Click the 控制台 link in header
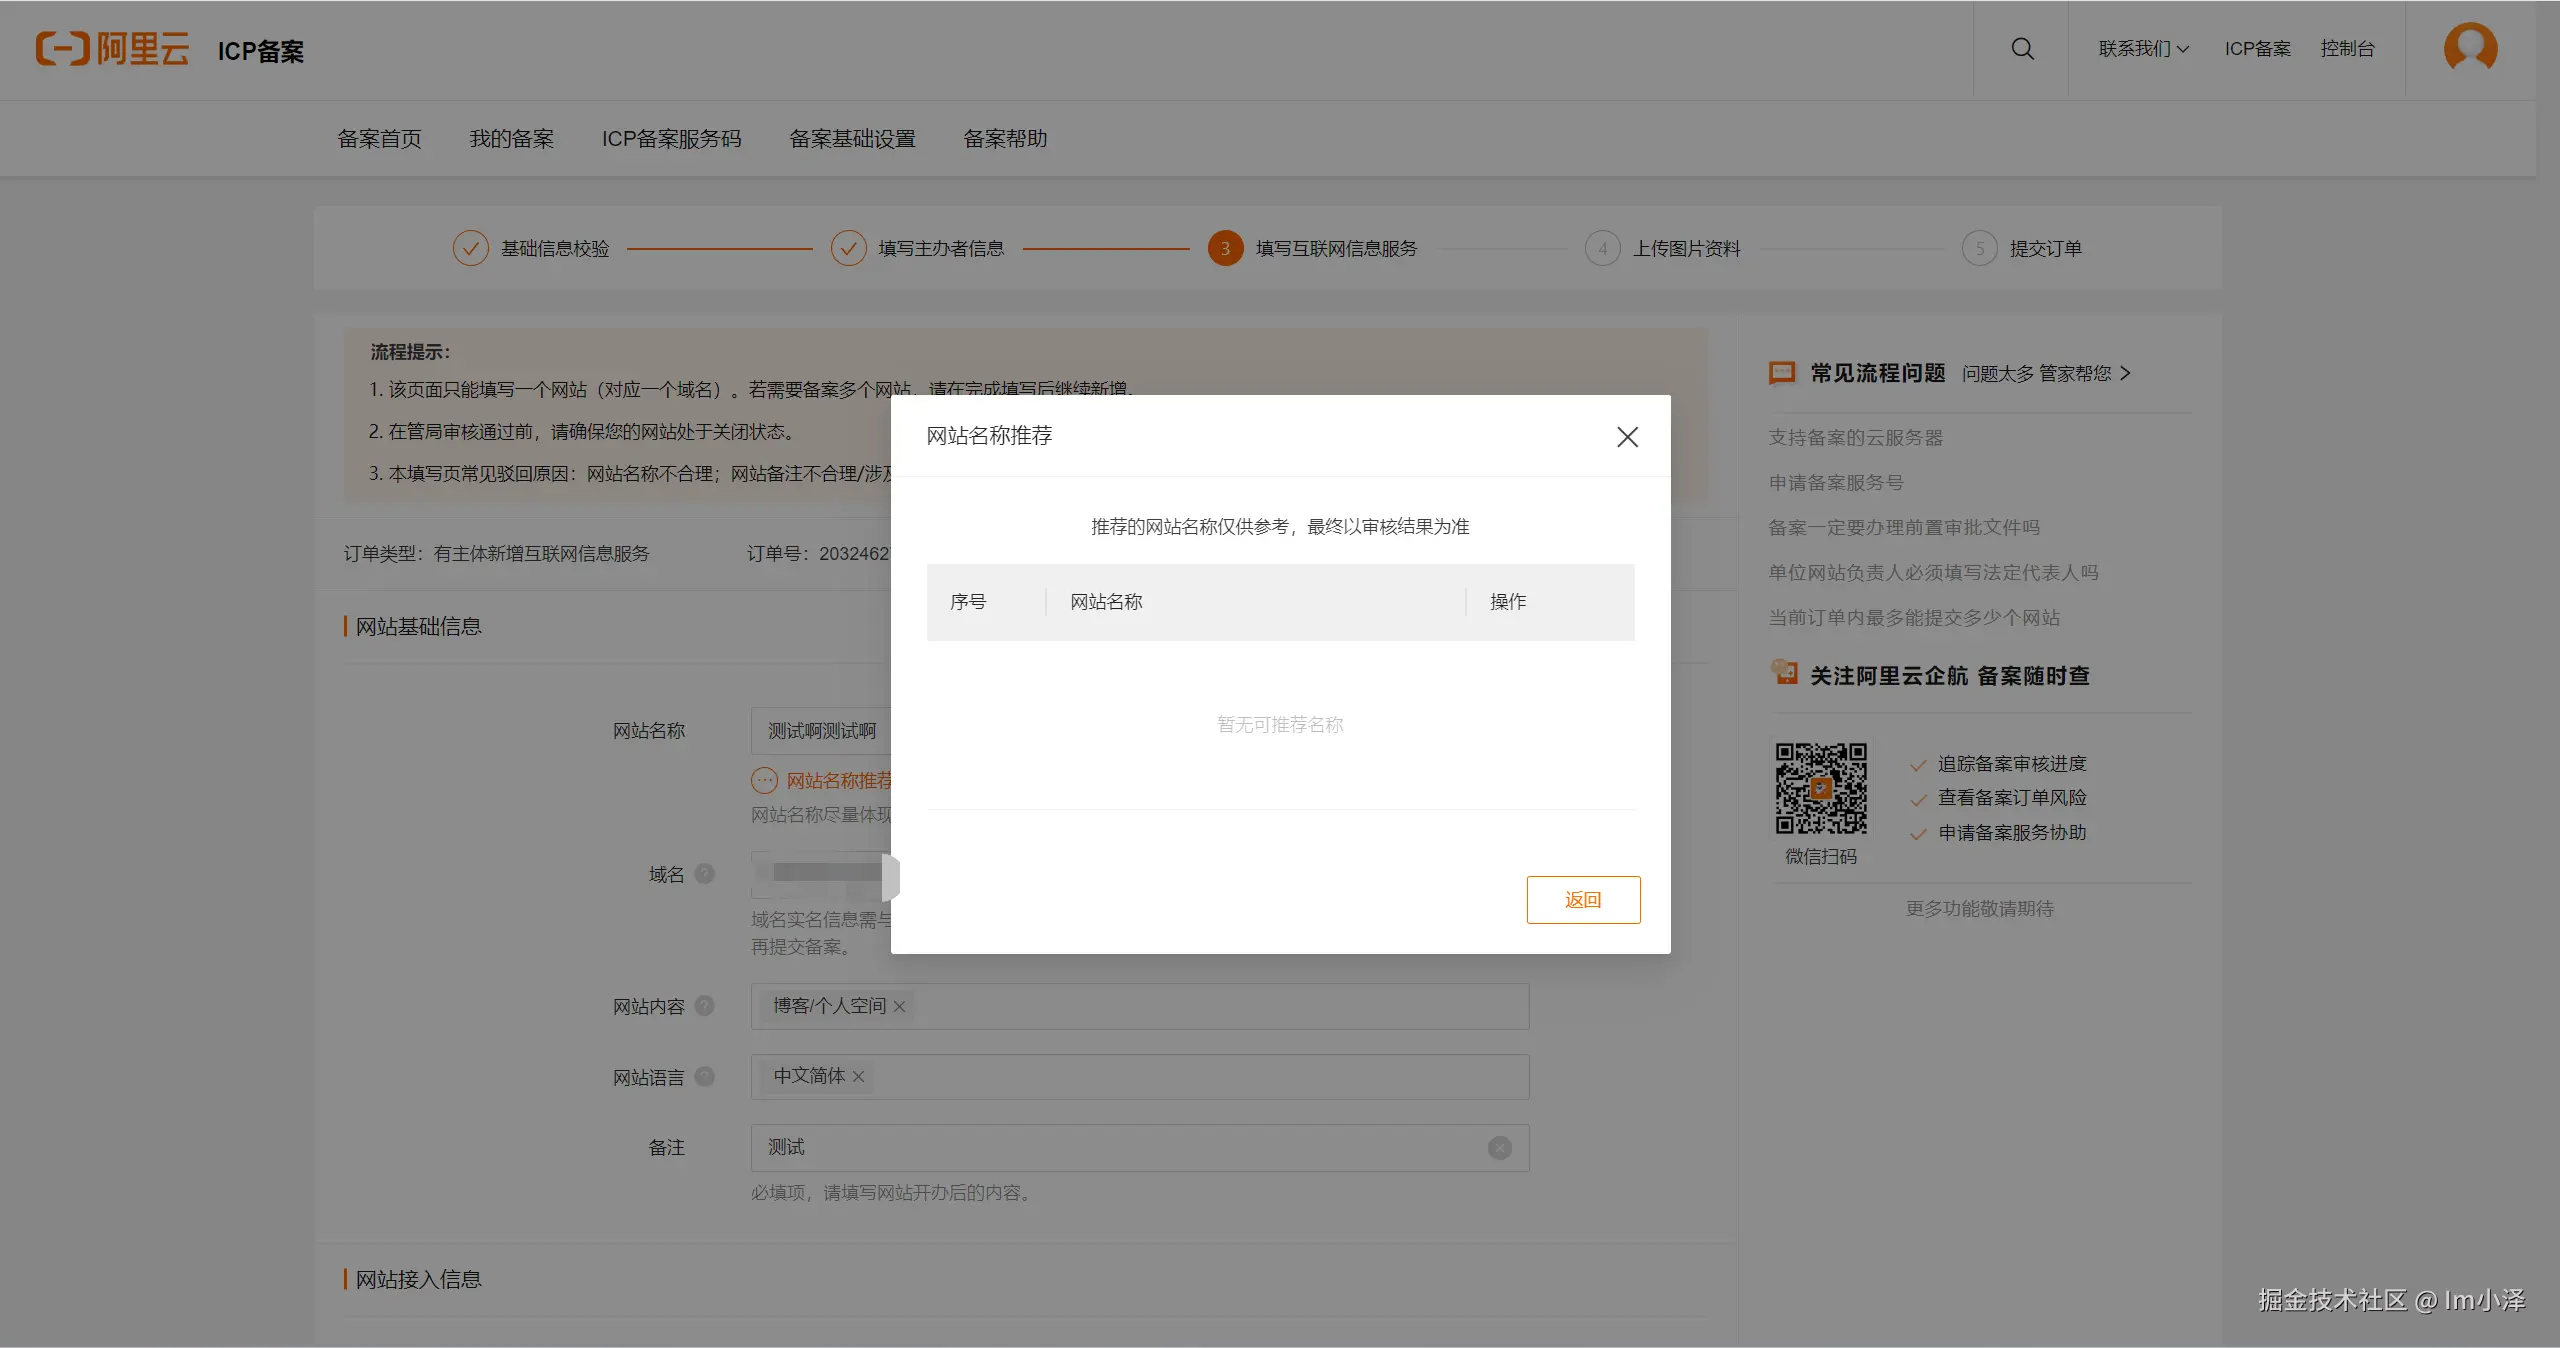Screen dimensions: 2560x1348 [2347, 49]
